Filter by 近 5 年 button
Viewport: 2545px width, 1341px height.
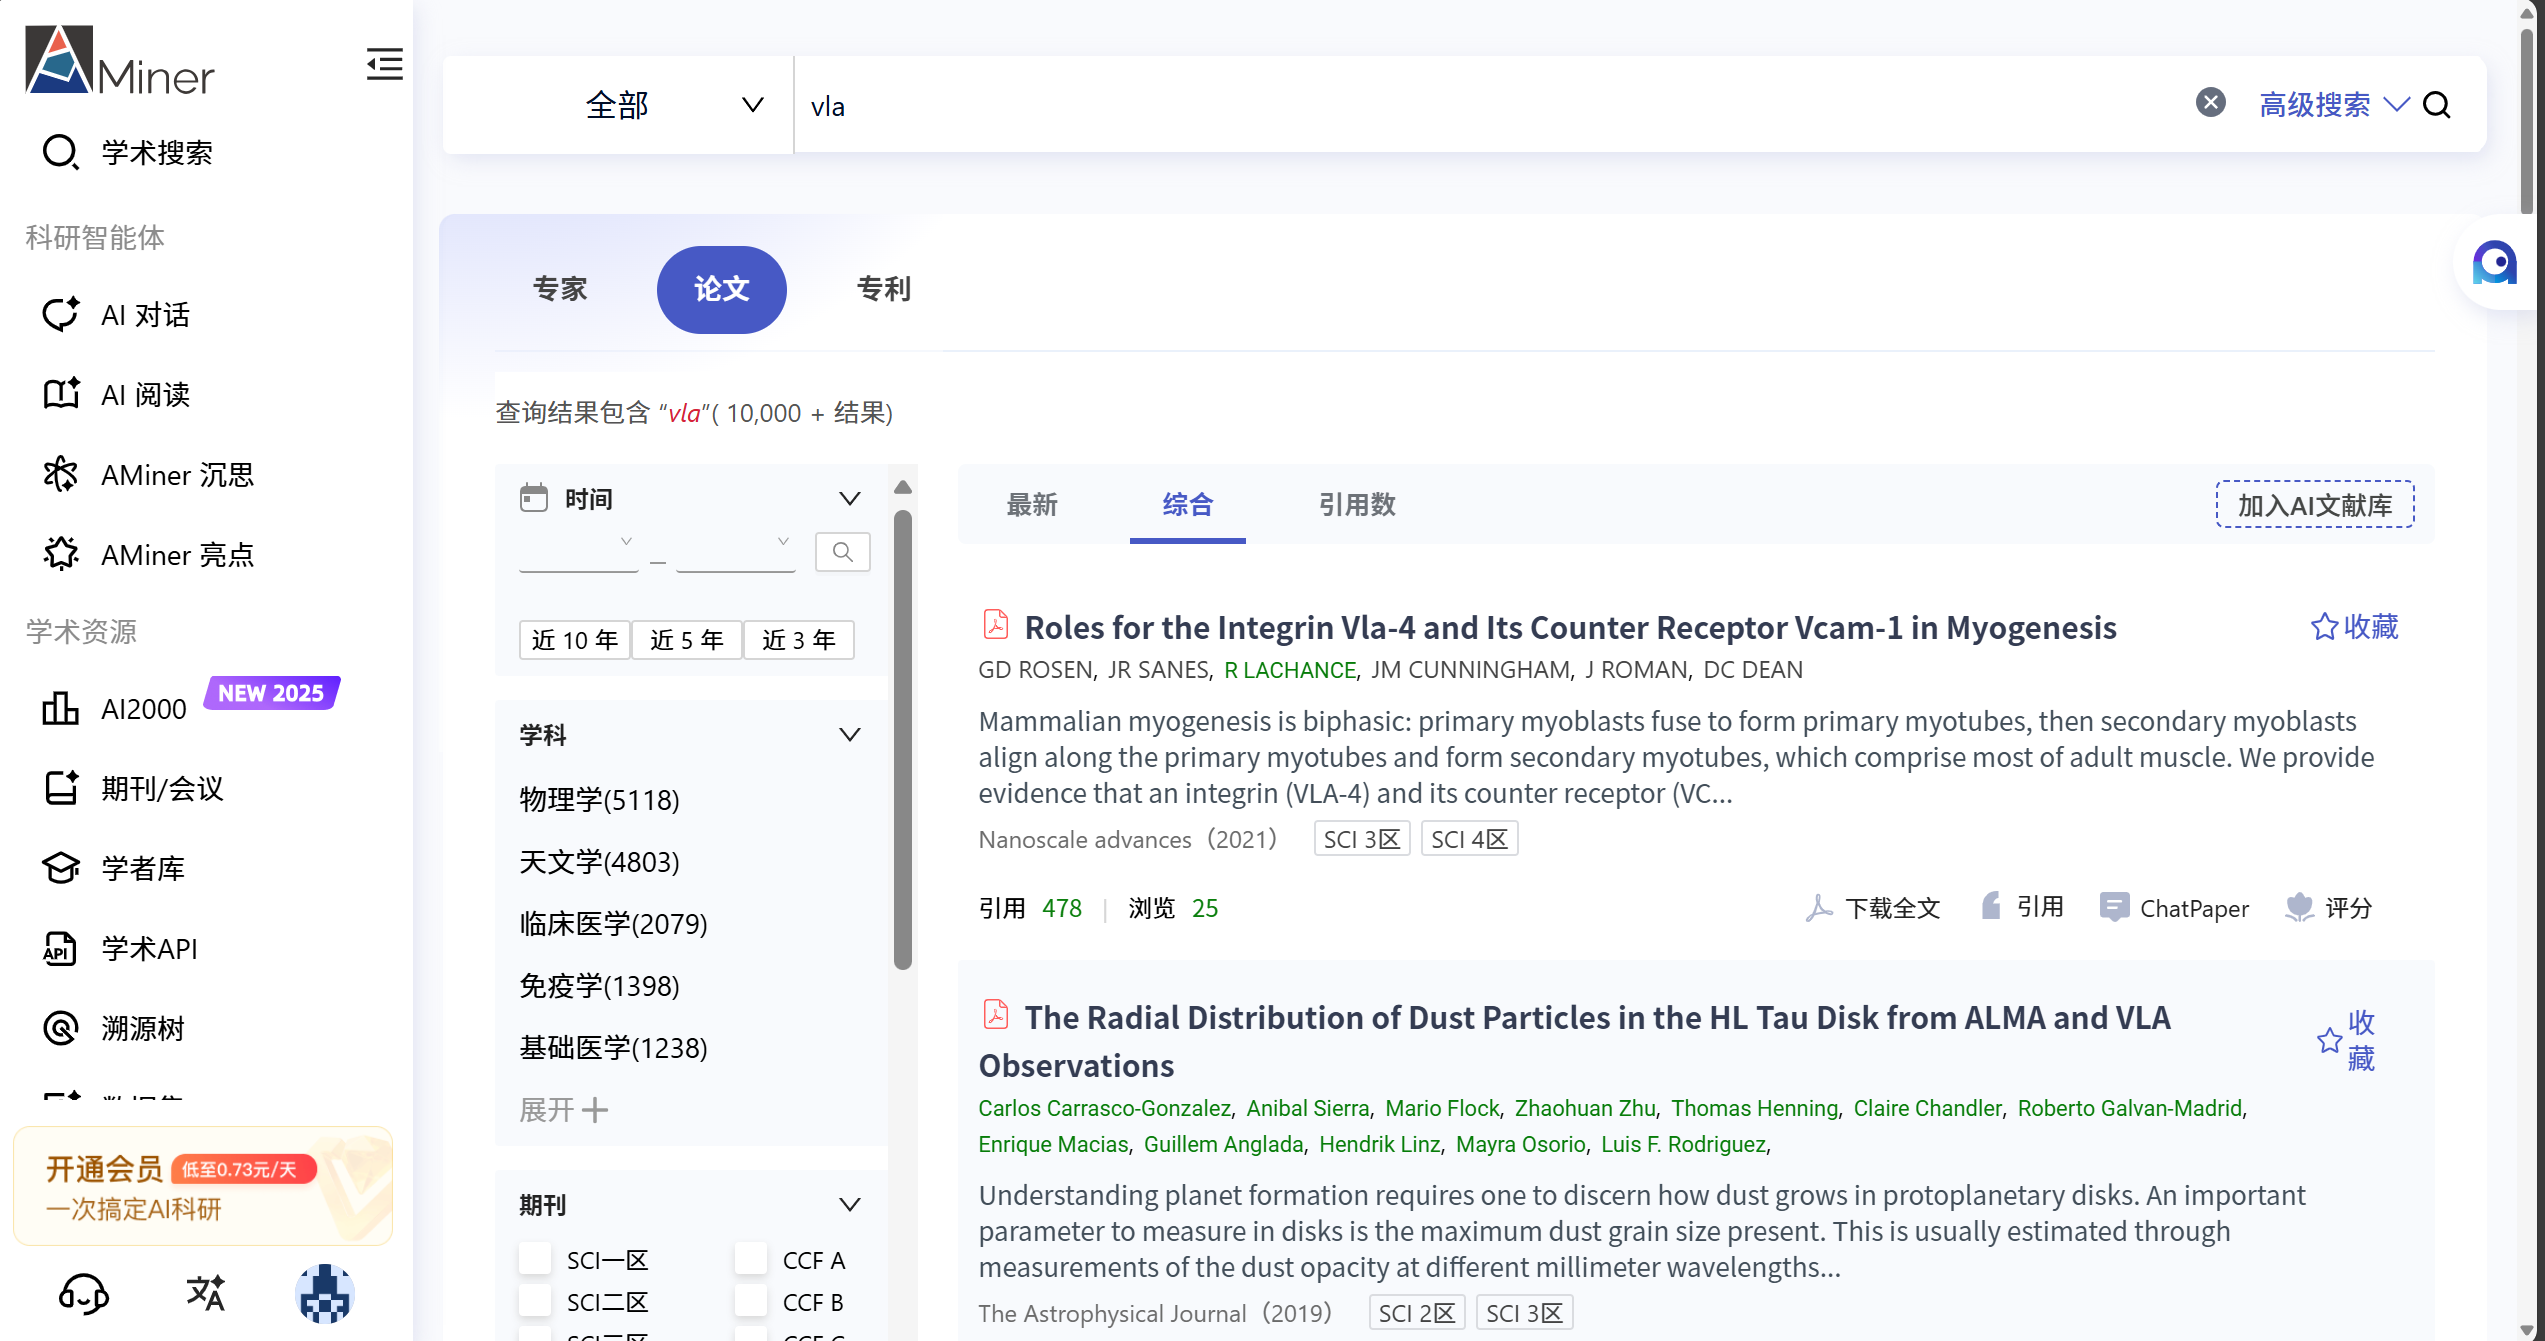(x=686, y=640)
